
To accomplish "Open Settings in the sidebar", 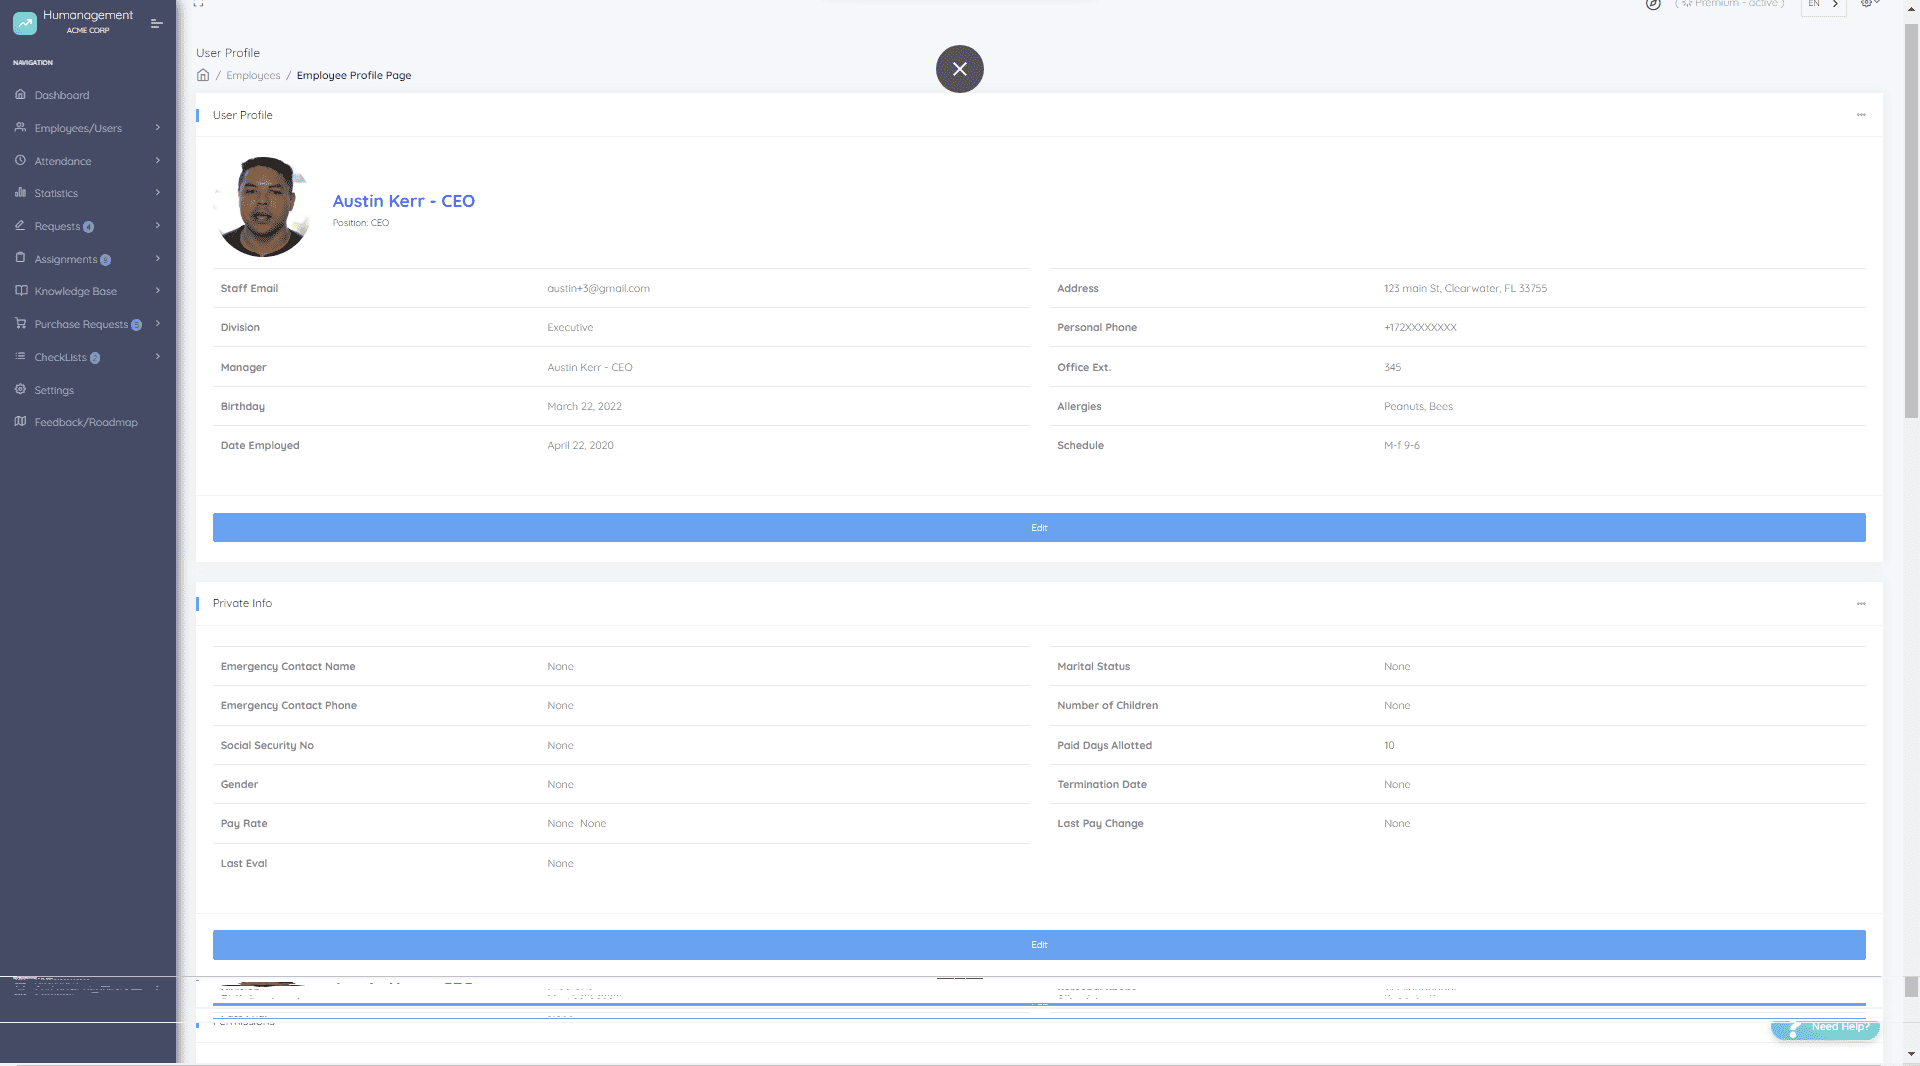I will click(x=54, y=390).
